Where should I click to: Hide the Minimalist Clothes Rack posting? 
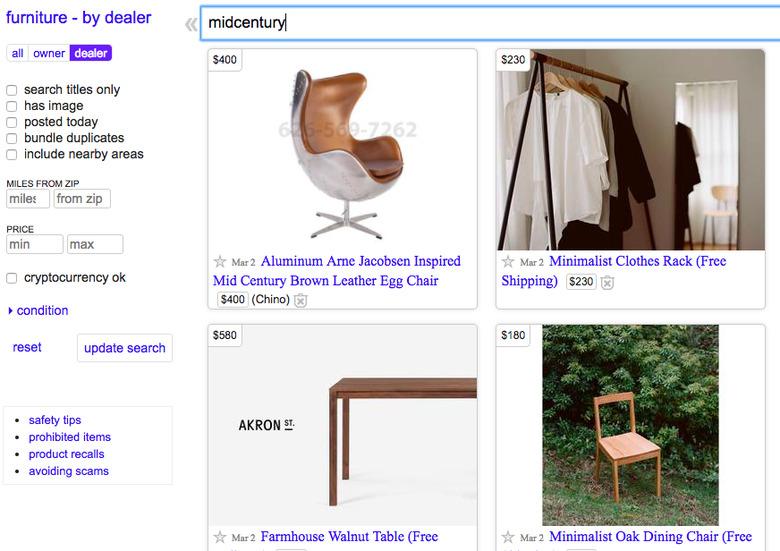[x=607, y=282]
